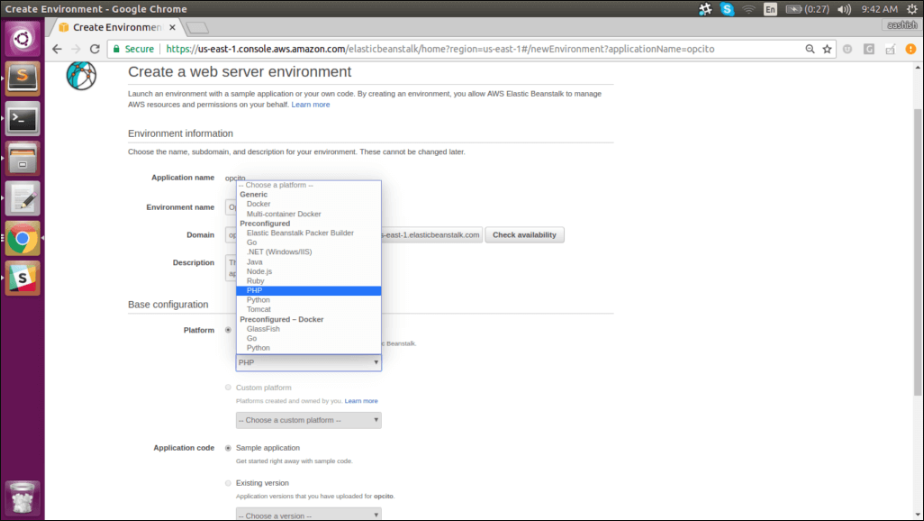The image size is (924, 521).
Task: Click the Secure padlock site info
Action: 133,49
